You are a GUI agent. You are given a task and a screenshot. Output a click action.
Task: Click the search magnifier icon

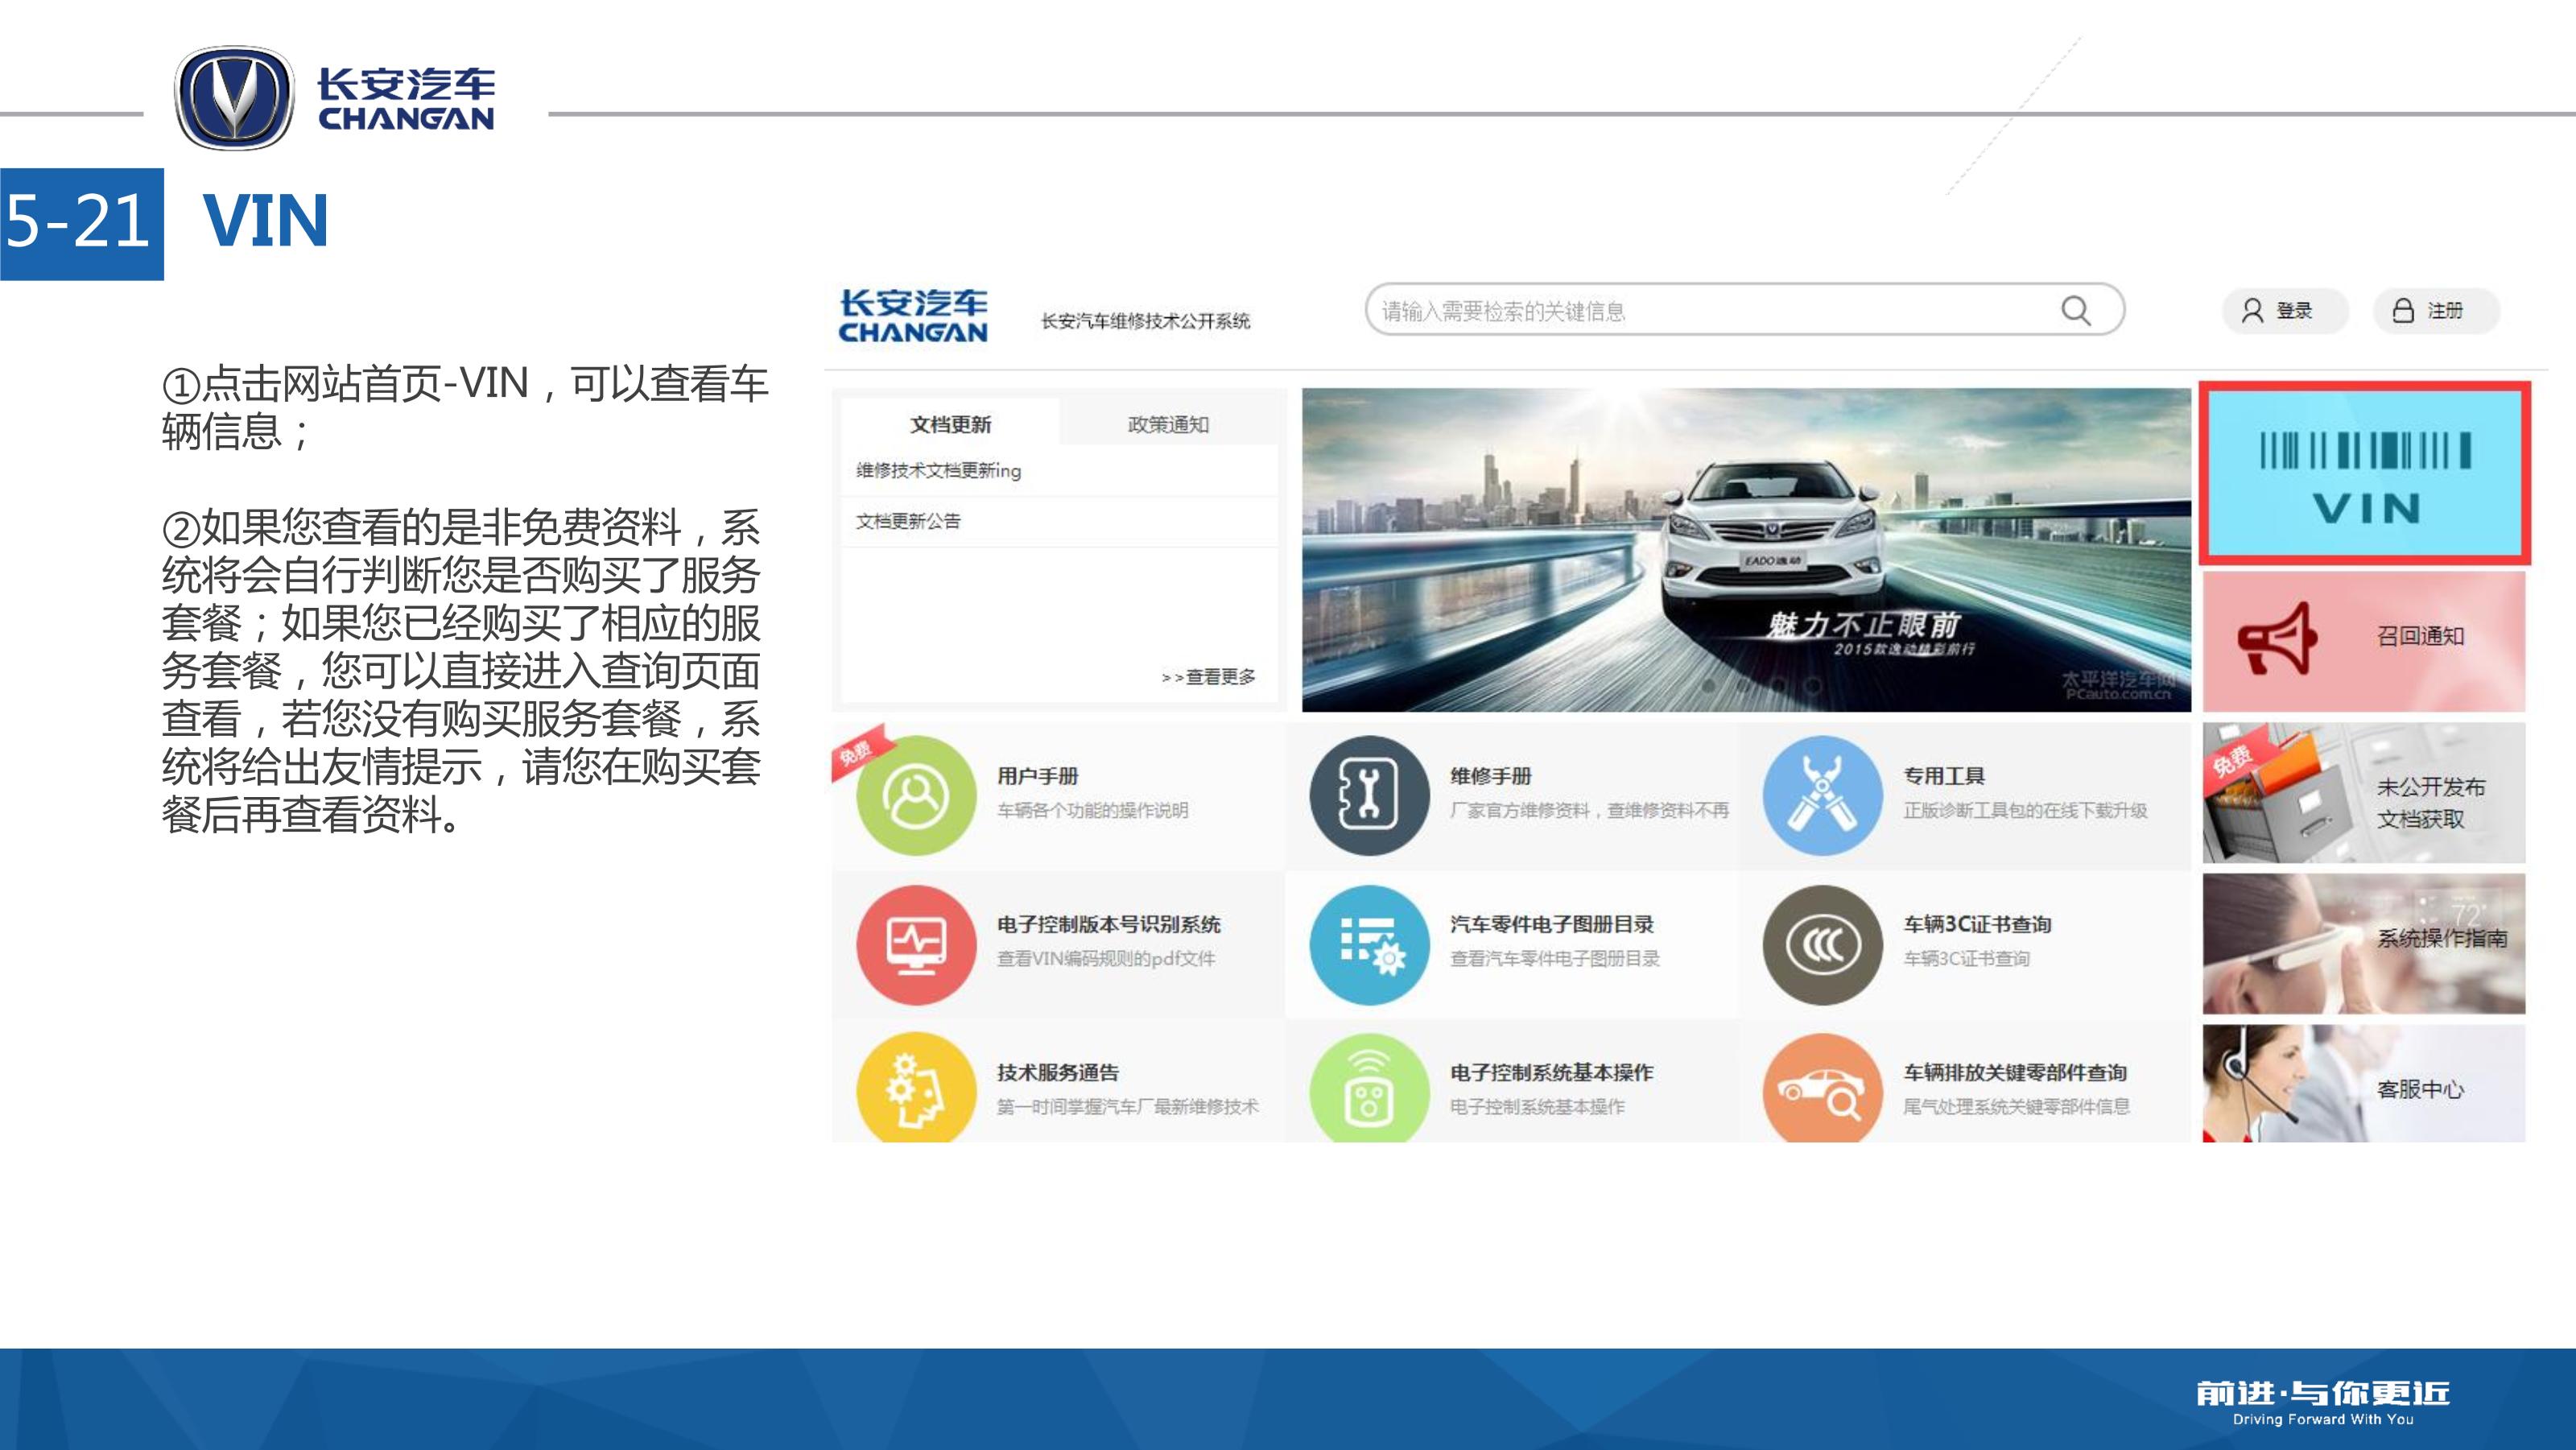pos(2075,311)
